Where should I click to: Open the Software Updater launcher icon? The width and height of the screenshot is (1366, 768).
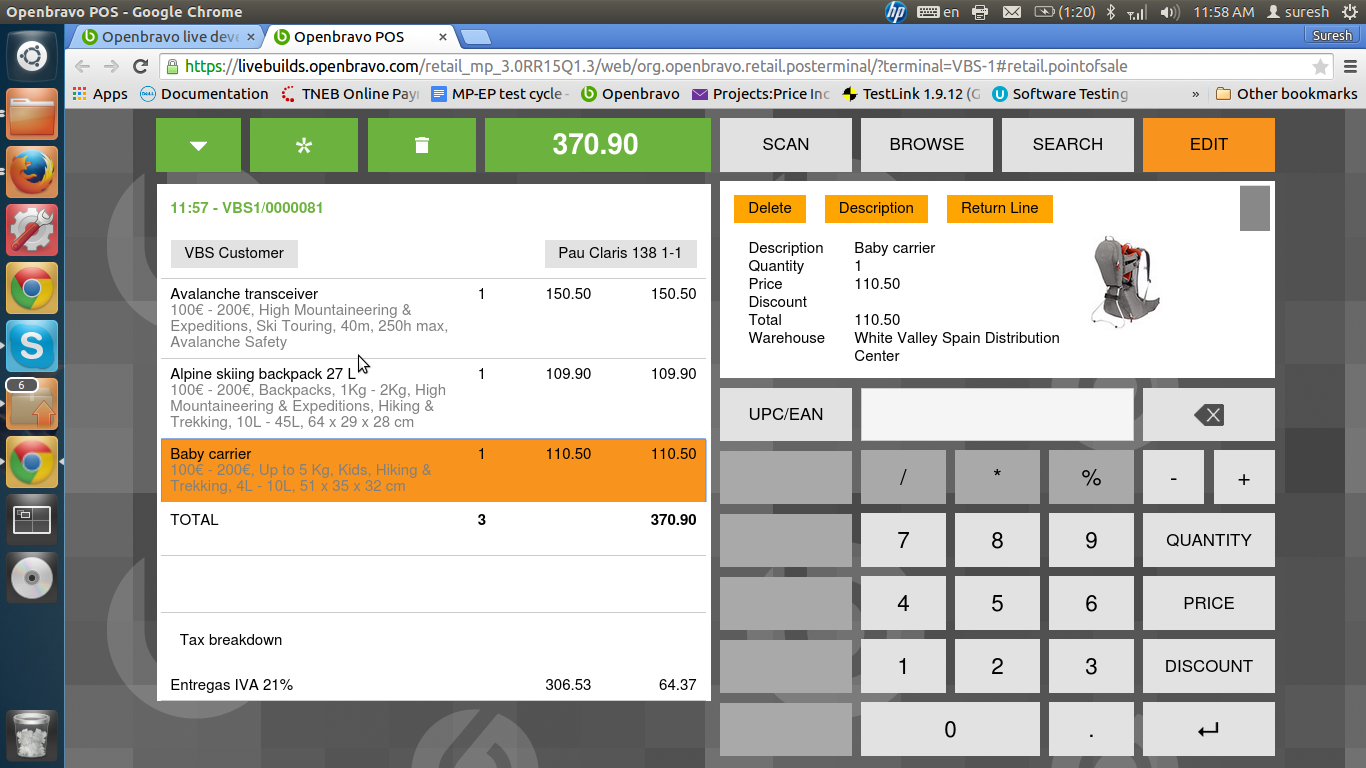32,404
